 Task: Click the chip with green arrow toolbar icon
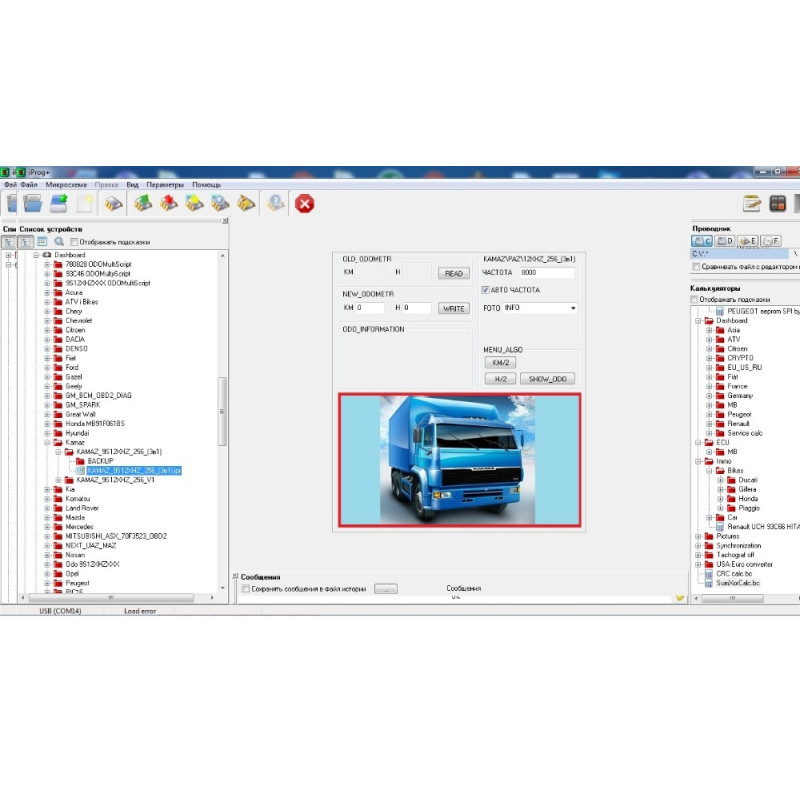pos(142,203)
